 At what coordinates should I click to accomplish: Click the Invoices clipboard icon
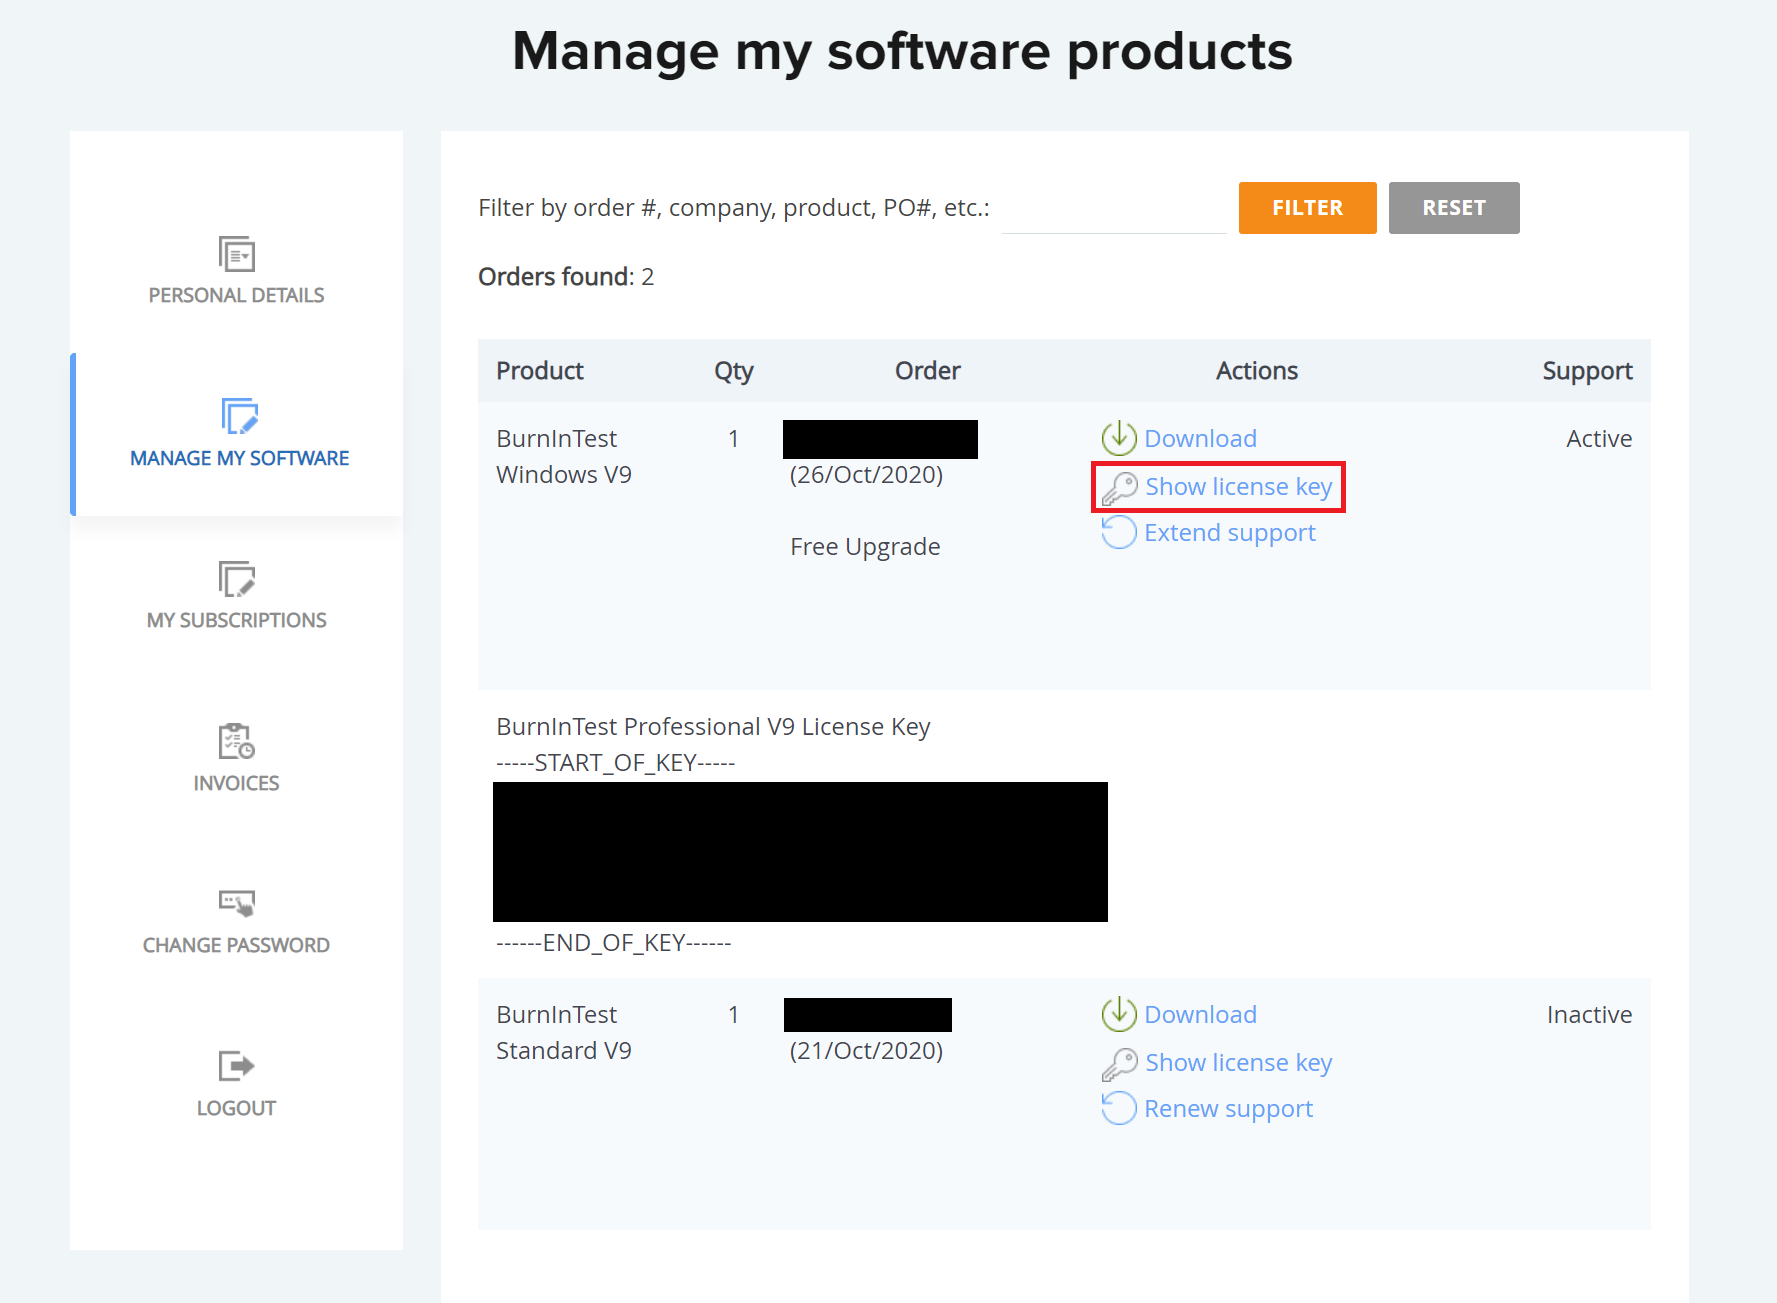pyautogui.click(x=237, y=741)
